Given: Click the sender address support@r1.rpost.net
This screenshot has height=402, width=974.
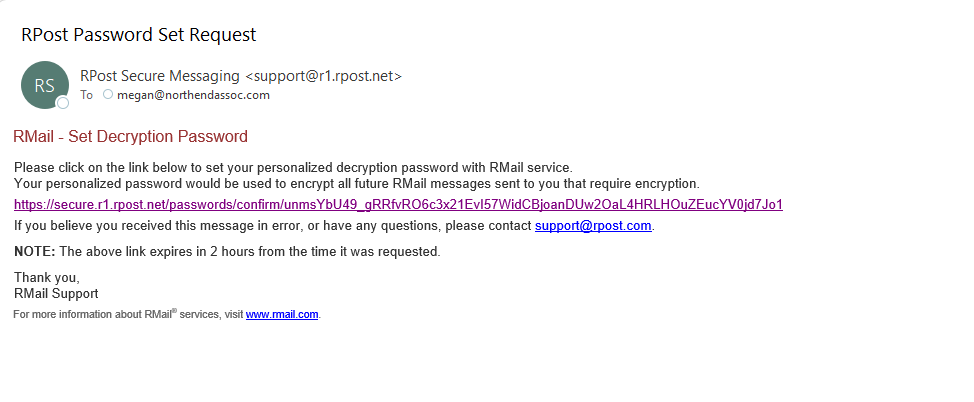Looking at the screenshot, I should tap(324, 76).
